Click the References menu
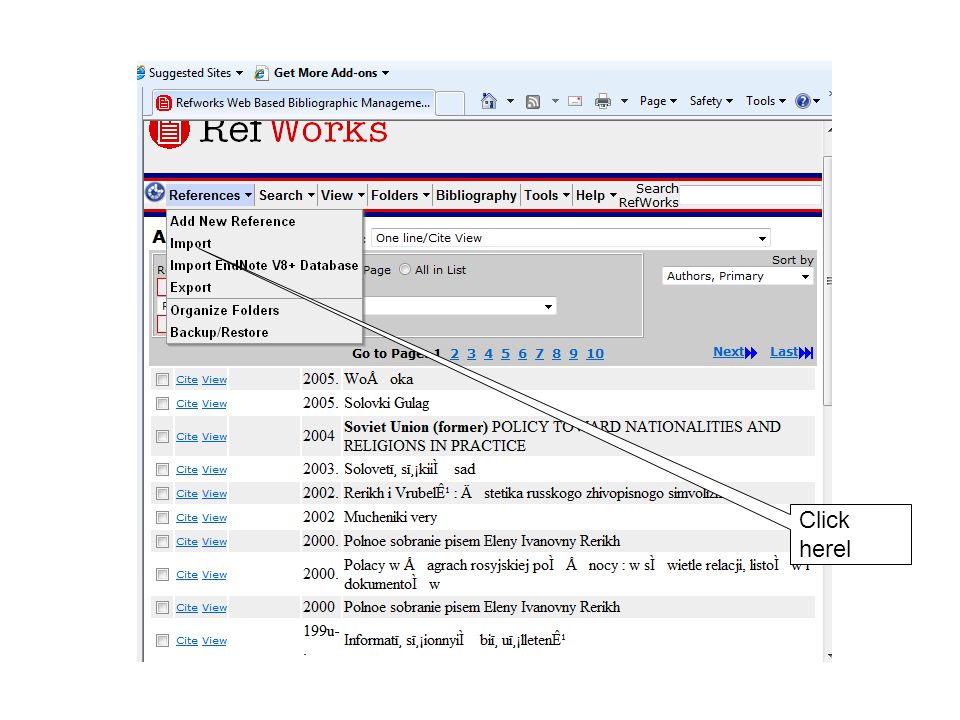This screenshot has width=960, height=720. (210, 195)
